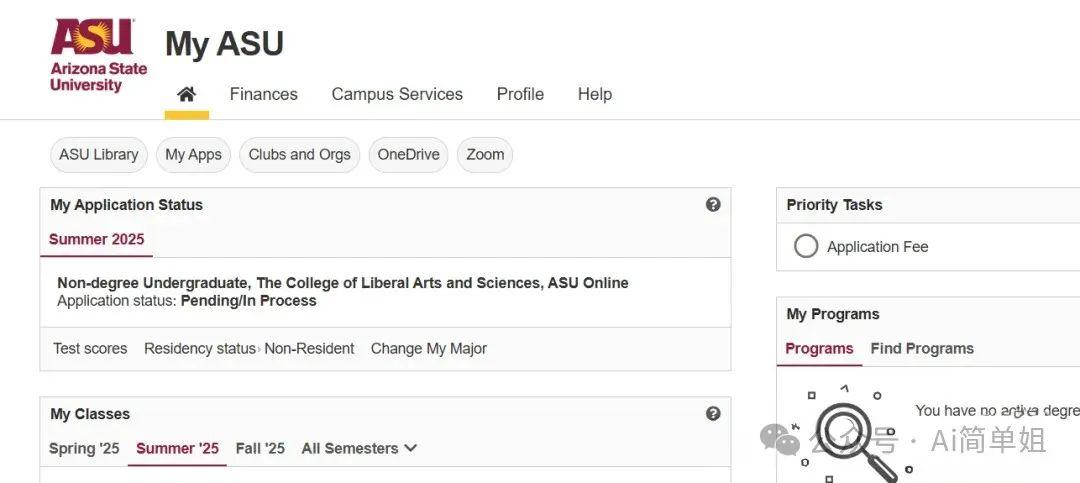Open the My Apps quick link
This screenshot has width=1080, height=483.
193,155
